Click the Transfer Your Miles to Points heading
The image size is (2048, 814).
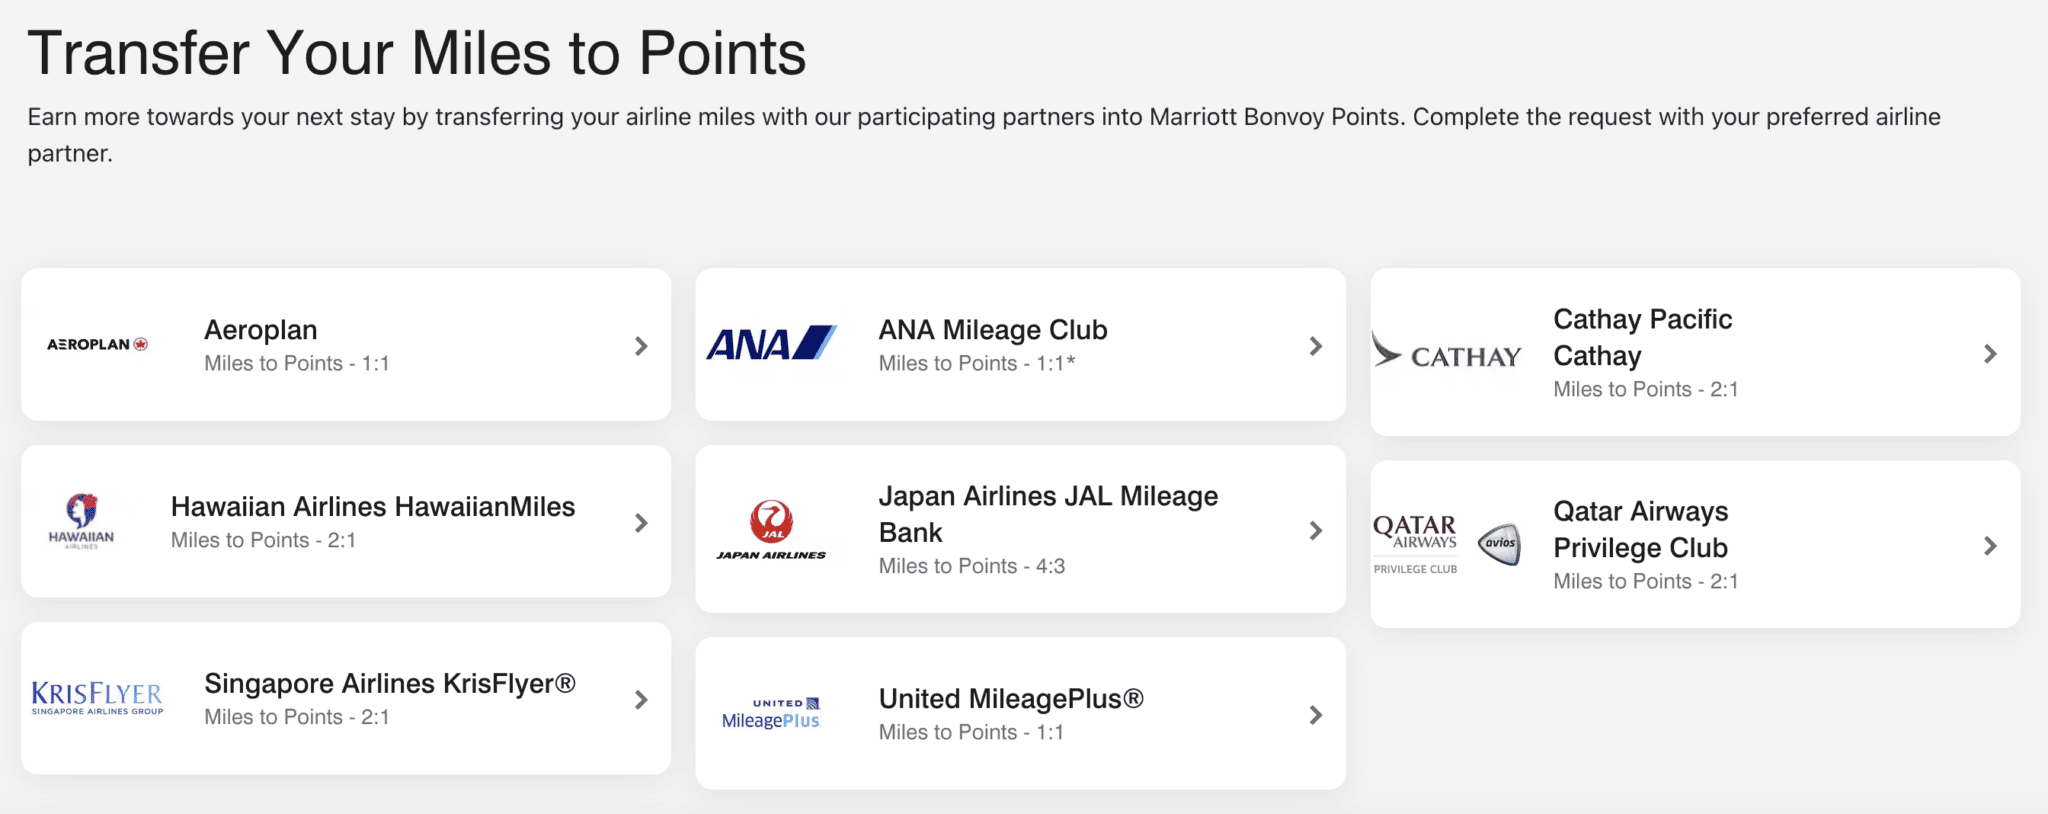point(418,53)
